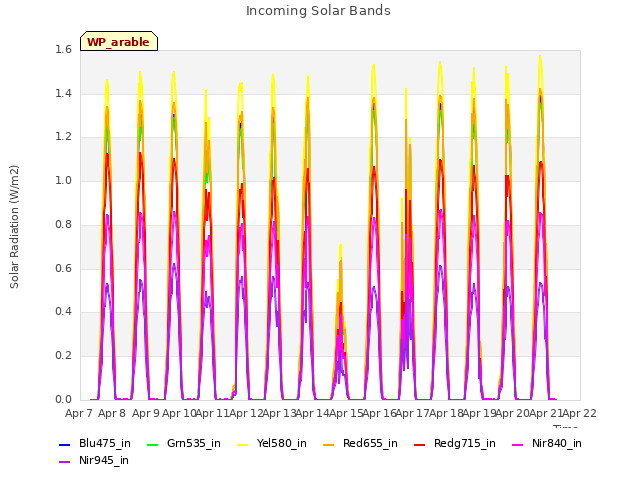Toggle the Grn535_in legend entry
The height and width of the screenshot is (480, 640).
point(184,443)
